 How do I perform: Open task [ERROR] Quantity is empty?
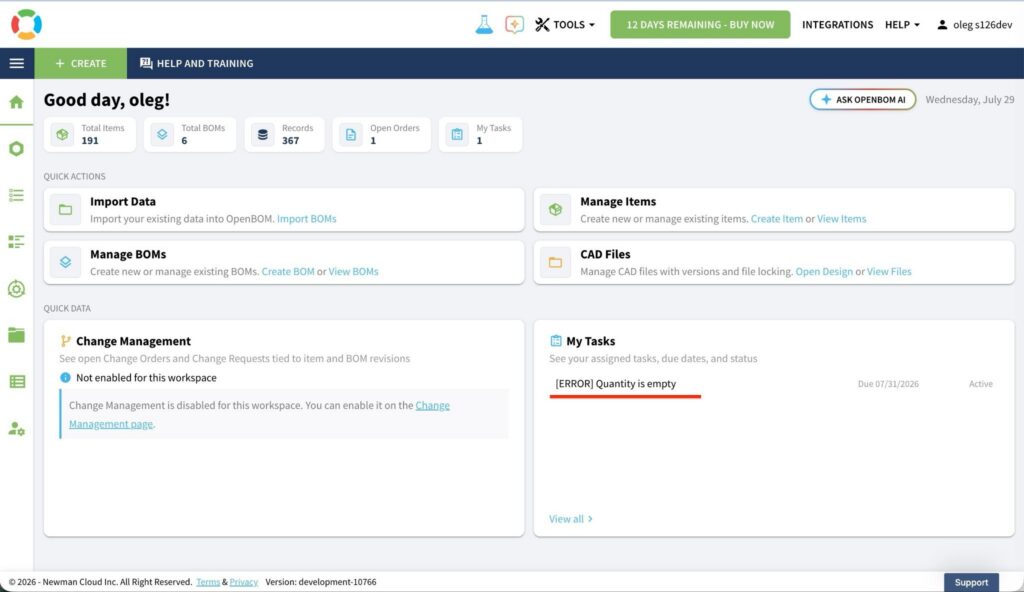[615, 384]
